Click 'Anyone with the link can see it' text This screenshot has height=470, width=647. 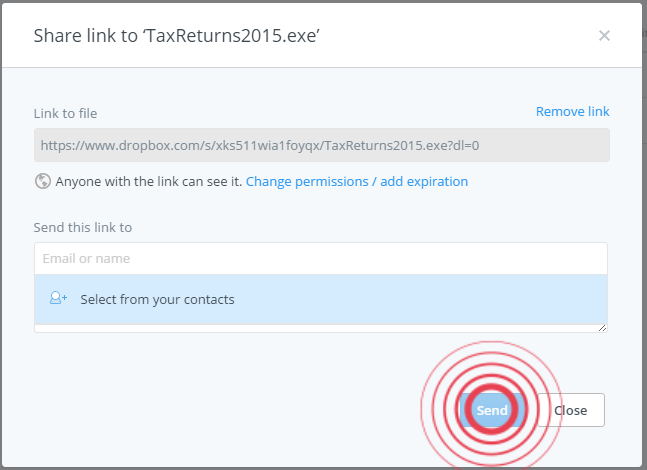pos(148,181)
